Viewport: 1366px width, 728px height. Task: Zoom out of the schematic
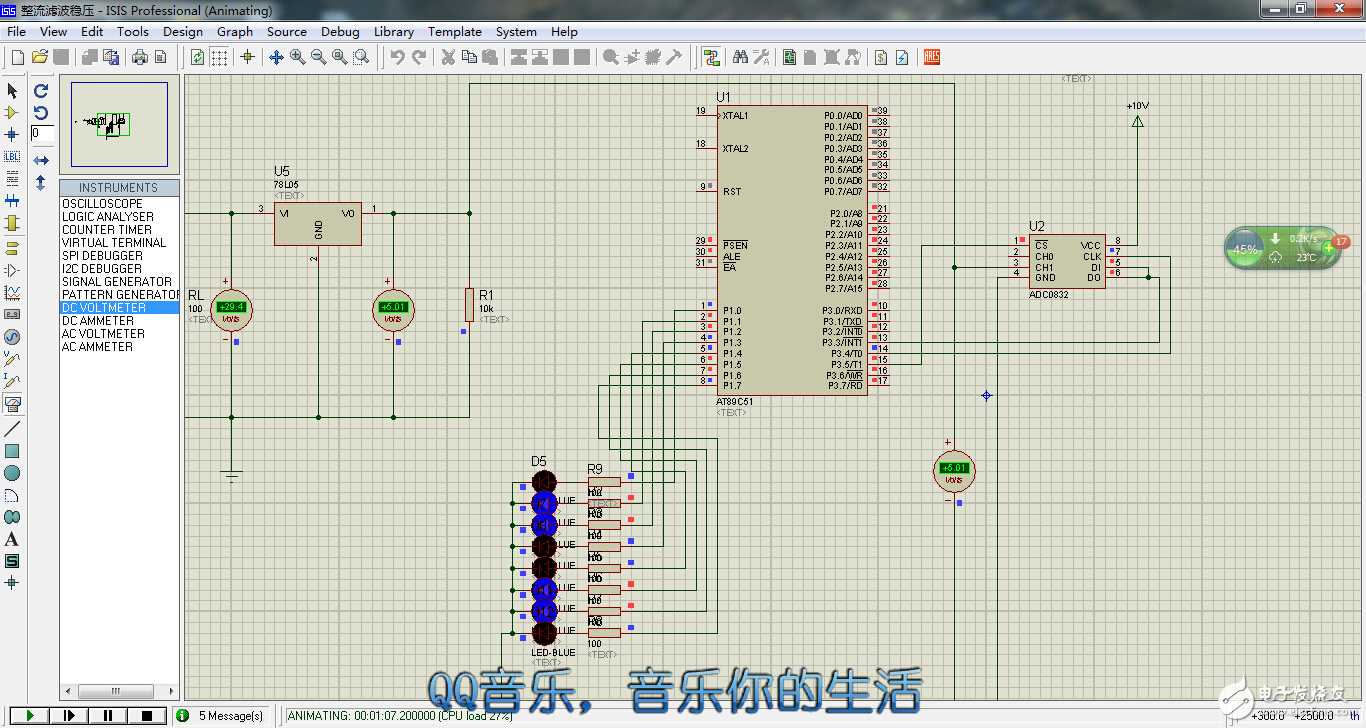coord(319,57)
